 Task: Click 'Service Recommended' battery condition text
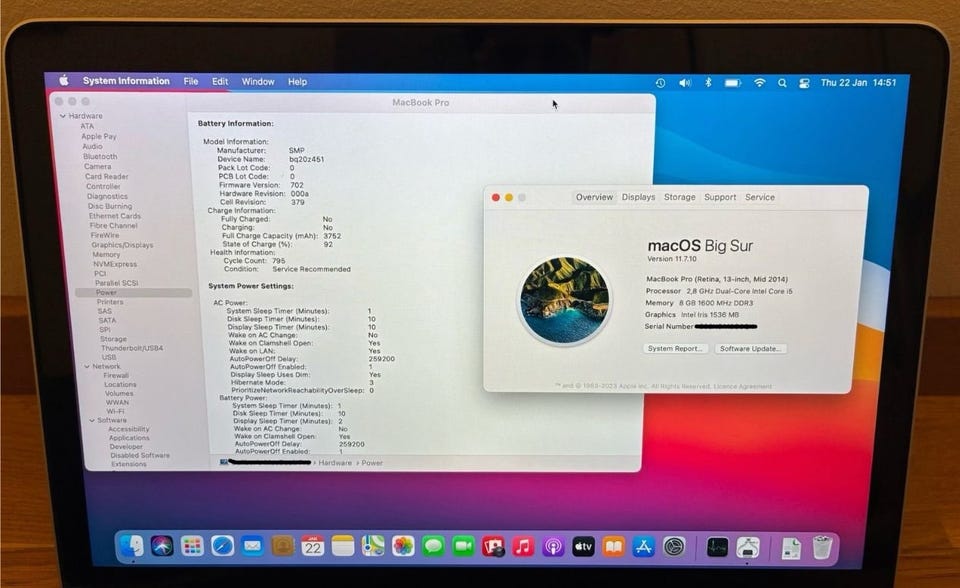311,269
